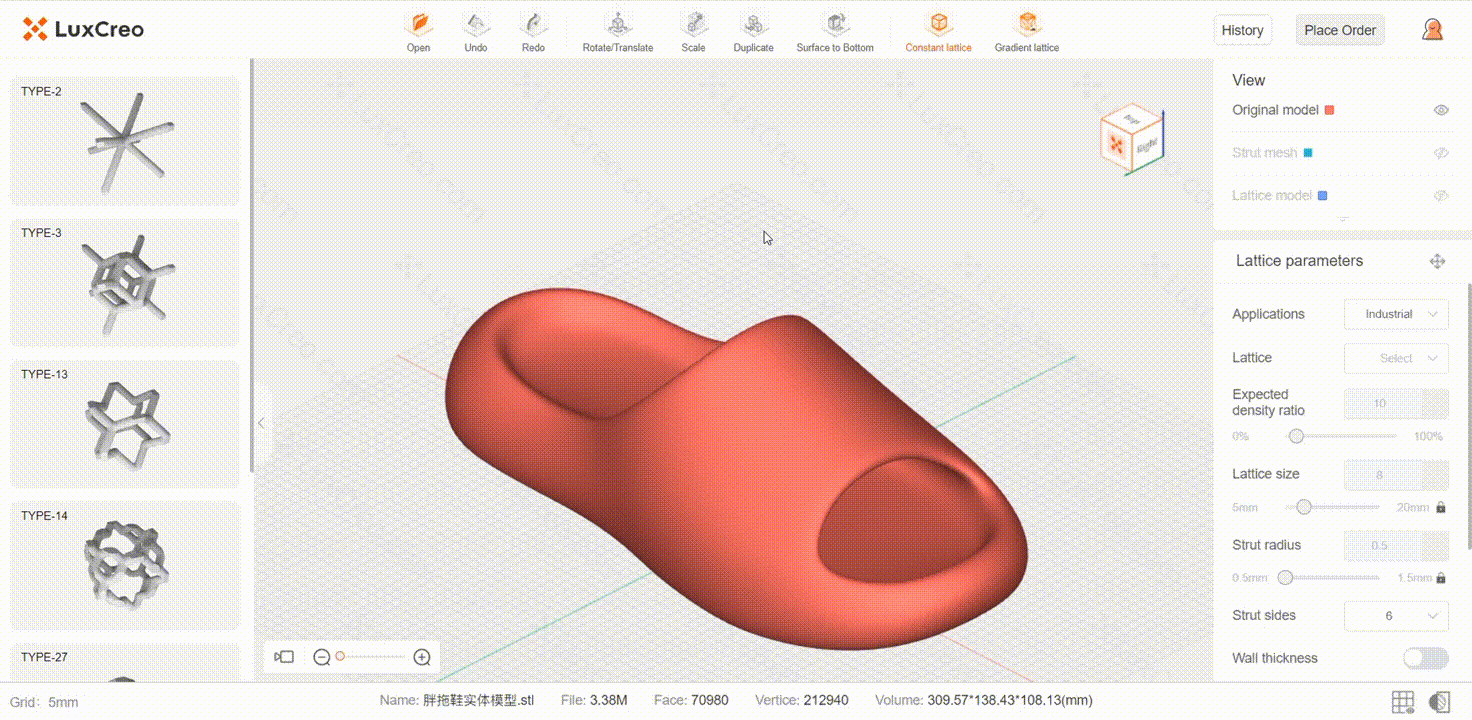1472x720 pixels.
Task: Select the TYPE-14 lattice thumbnail
Action: 125,565
